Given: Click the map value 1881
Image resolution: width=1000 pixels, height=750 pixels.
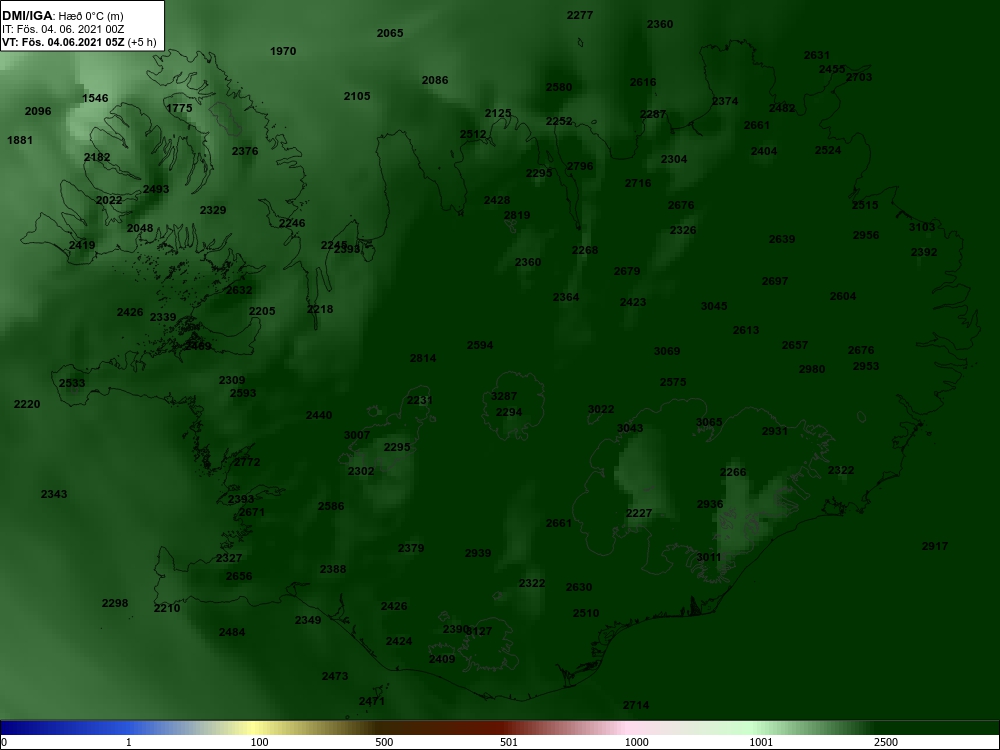Looking at the screenshot, I should [20, 140].
